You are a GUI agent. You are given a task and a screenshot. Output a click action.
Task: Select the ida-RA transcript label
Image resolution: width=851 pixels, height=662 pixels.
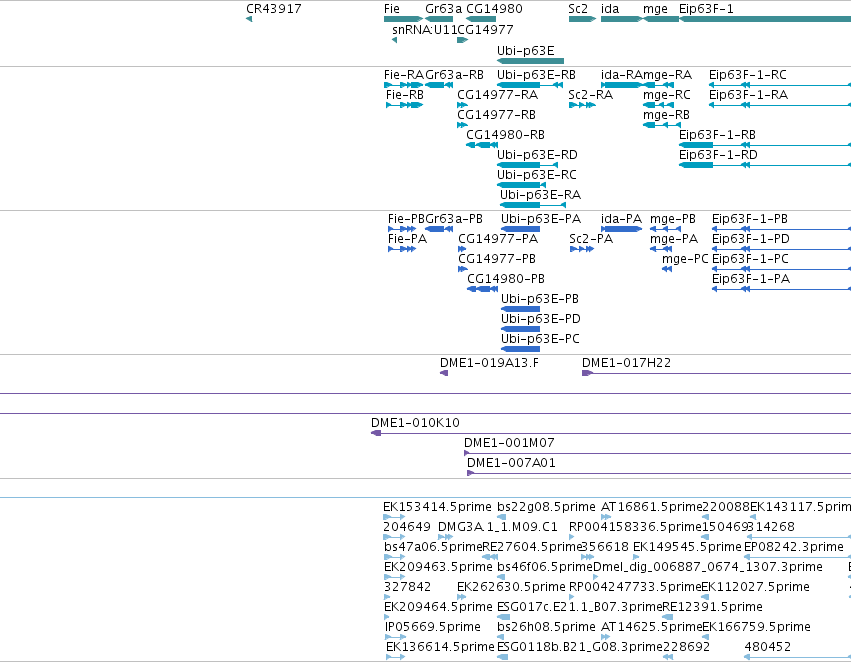[x=621, y=75]
